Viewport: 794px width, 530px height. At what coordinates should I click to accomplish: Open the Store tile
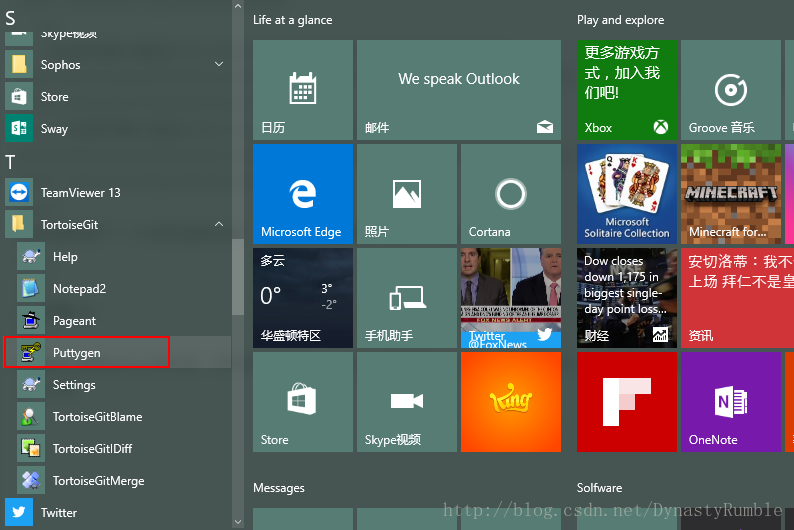[x=303, y=402]
